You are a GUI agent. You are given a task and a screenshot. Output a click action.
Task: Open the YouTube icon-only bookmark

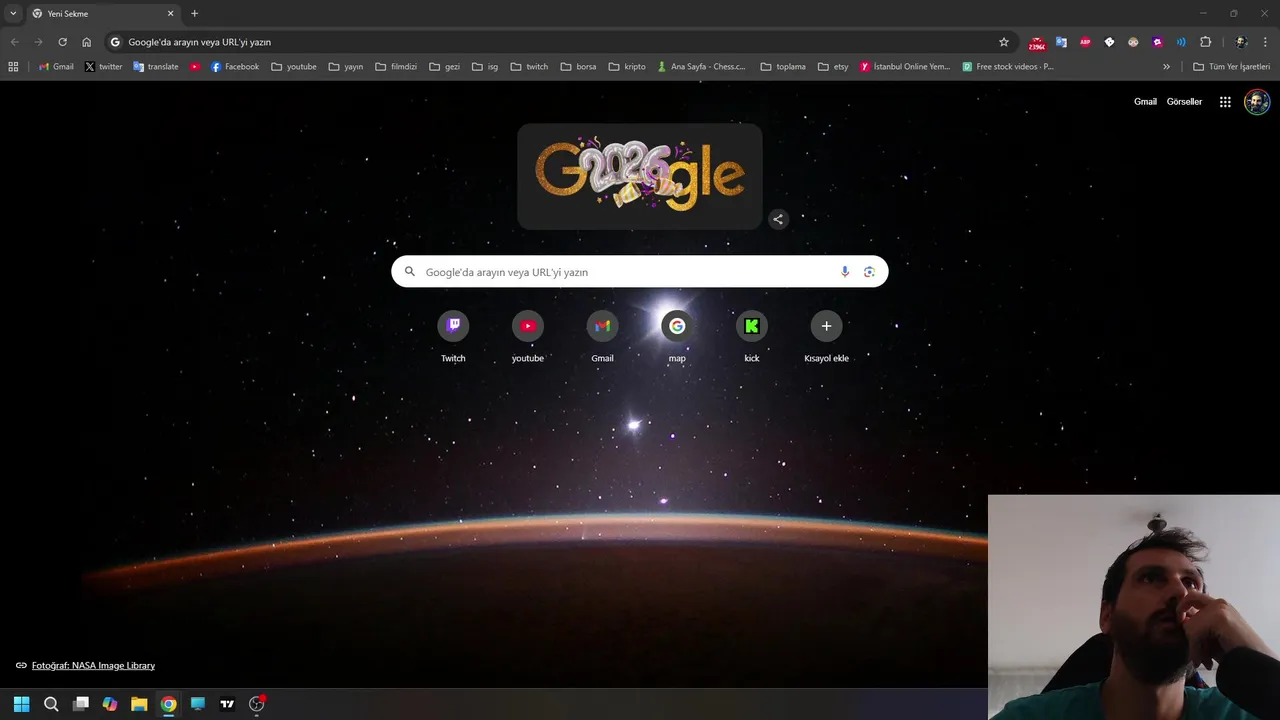click(x=195, y=67)
